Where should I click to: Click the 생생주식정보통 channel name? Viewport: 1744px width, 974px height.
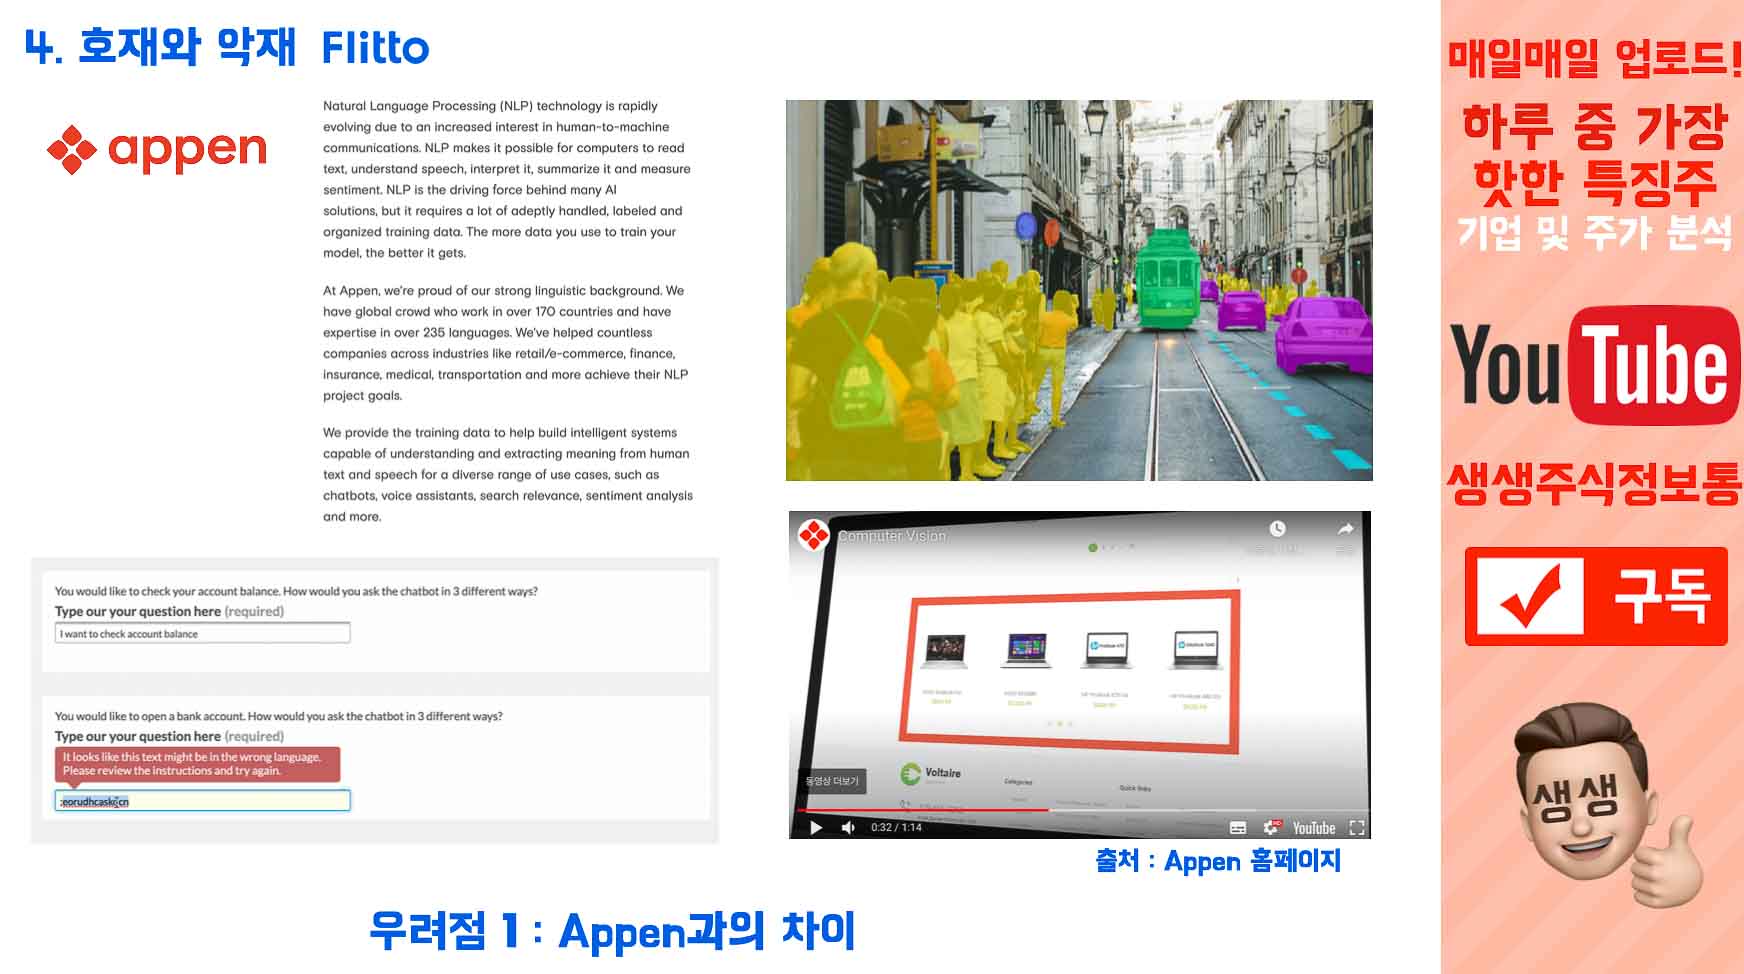[x=1594, y=484]
